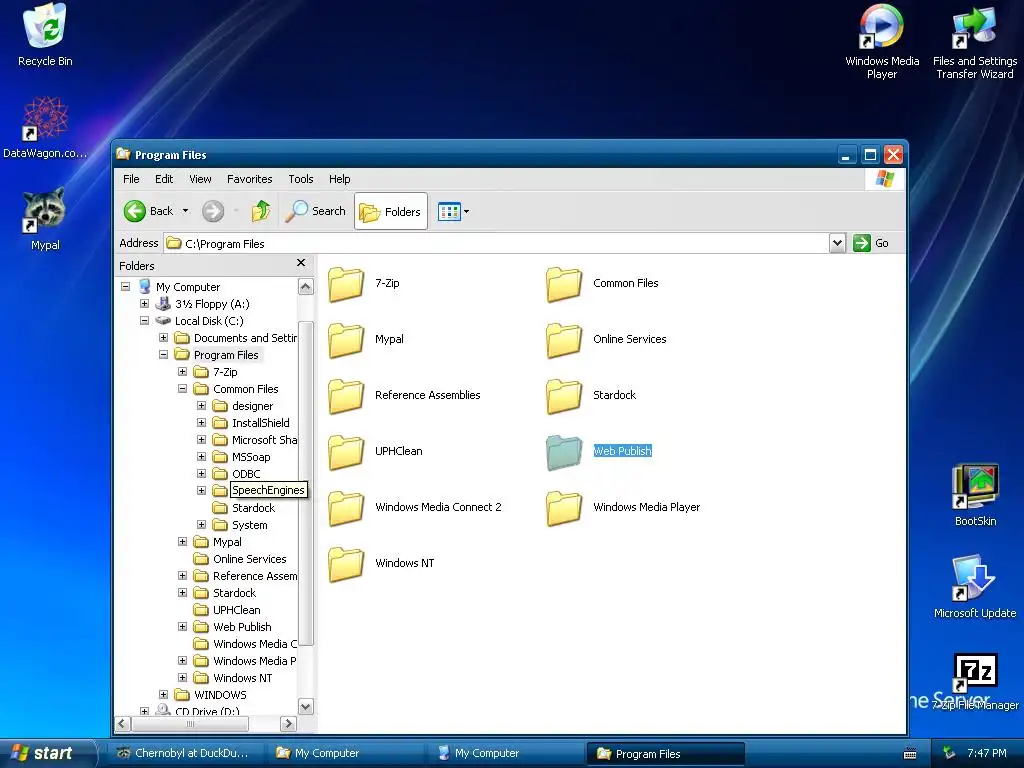Image resolution: width=1024 pixels, height=768 pixels.
Task: Open the Address bar dropdown arrow
Action: (x=838, y=244)
